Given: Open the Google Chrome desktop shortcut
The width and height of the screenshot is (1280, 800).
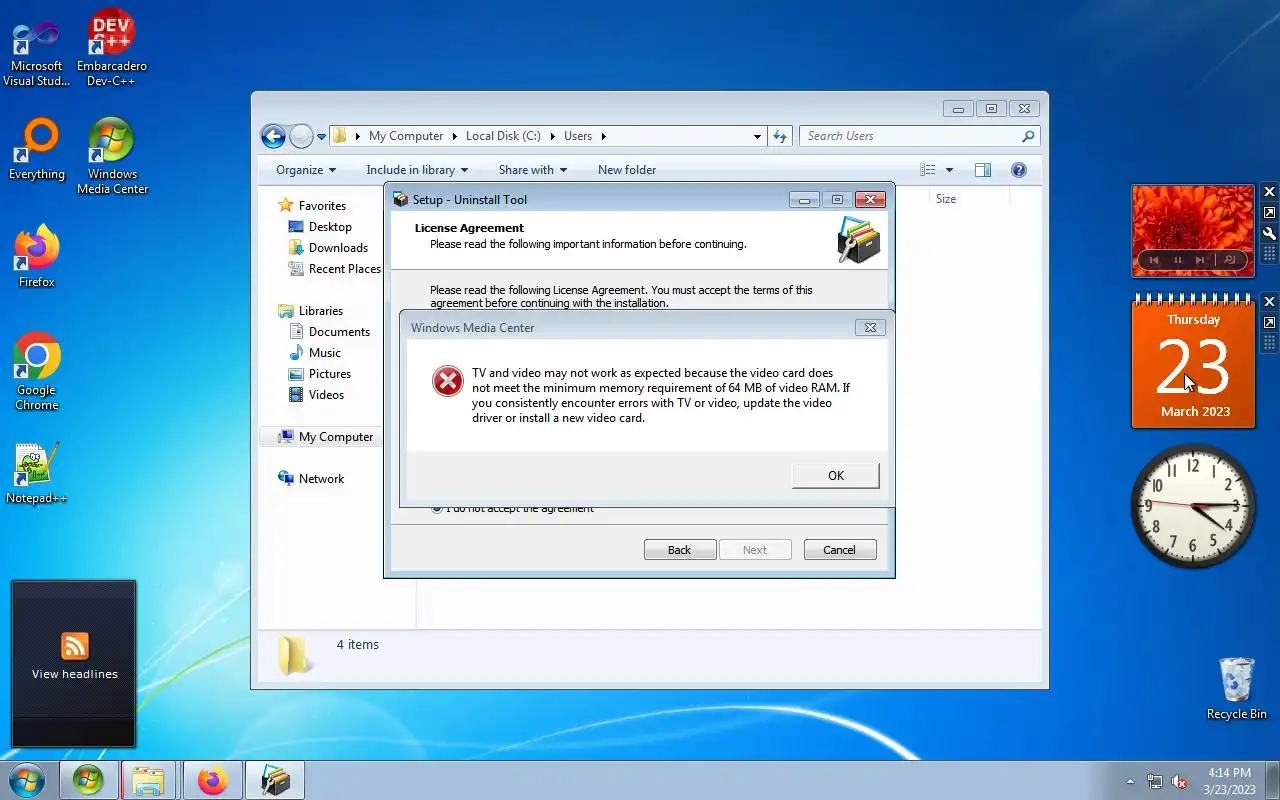Looking at the screenshot, I should [x=37, y=371].
